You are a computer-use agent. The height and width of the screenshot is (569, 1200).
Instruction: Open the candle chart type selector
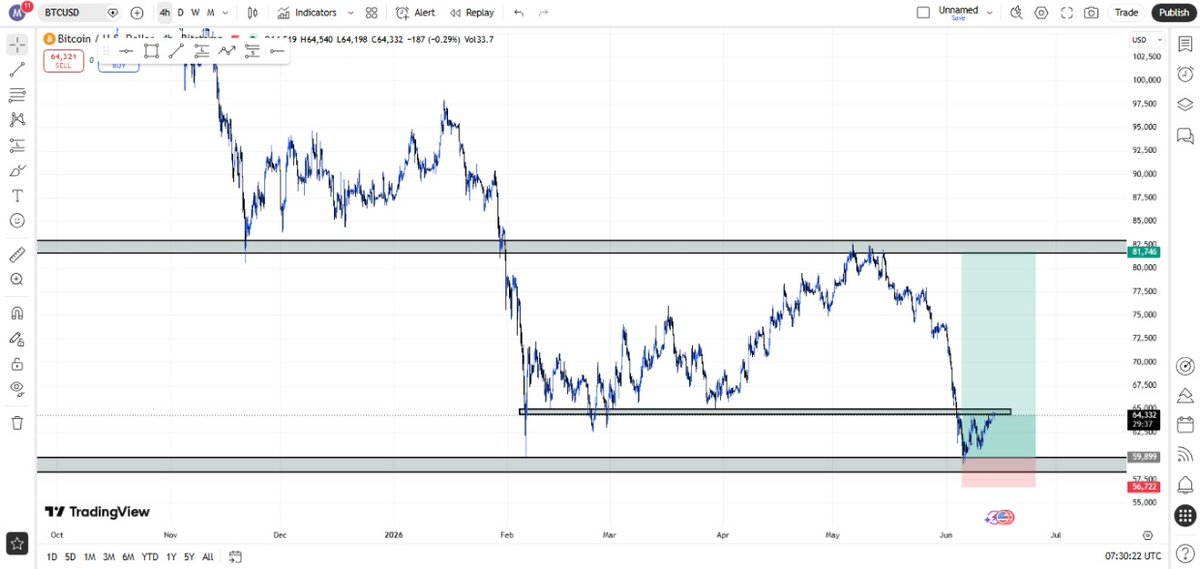253,13
